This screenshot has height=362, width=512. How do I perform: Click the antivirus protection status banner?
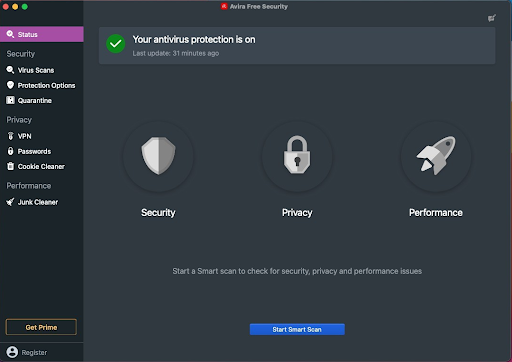click(x=297, y=46)
